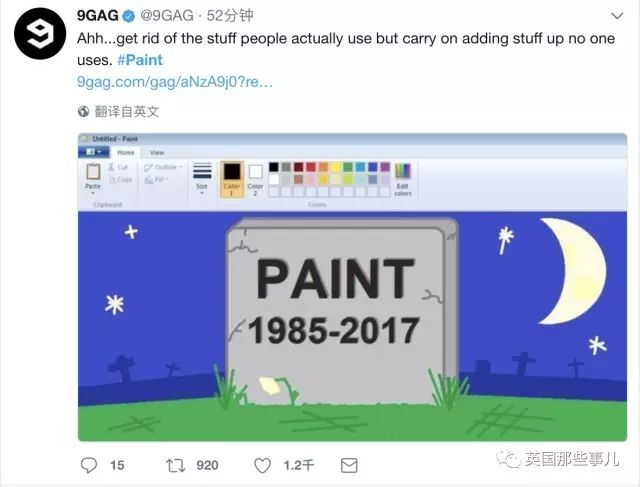Share the tweet via envelope message icon
Image resolution: width=640 pixels, height=487 pixels.
click(349, 465)
